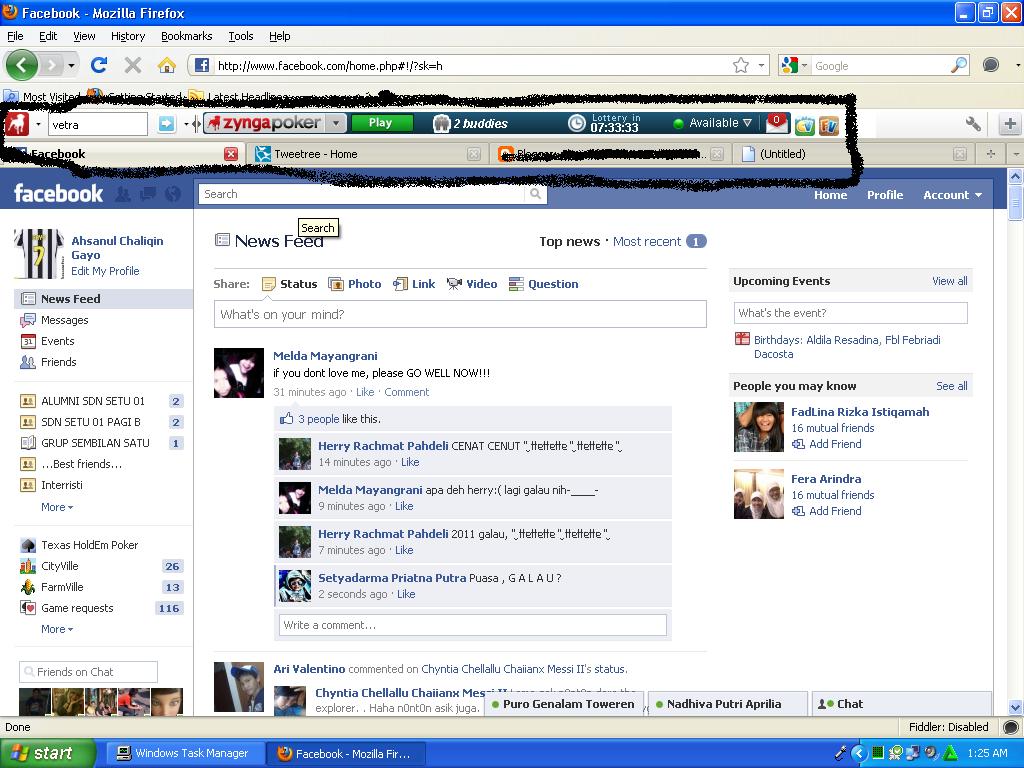Launch the FarmVille toolbar icon
The height and width of the screenshot is (768, 1024).
click(x=828, y=125)
